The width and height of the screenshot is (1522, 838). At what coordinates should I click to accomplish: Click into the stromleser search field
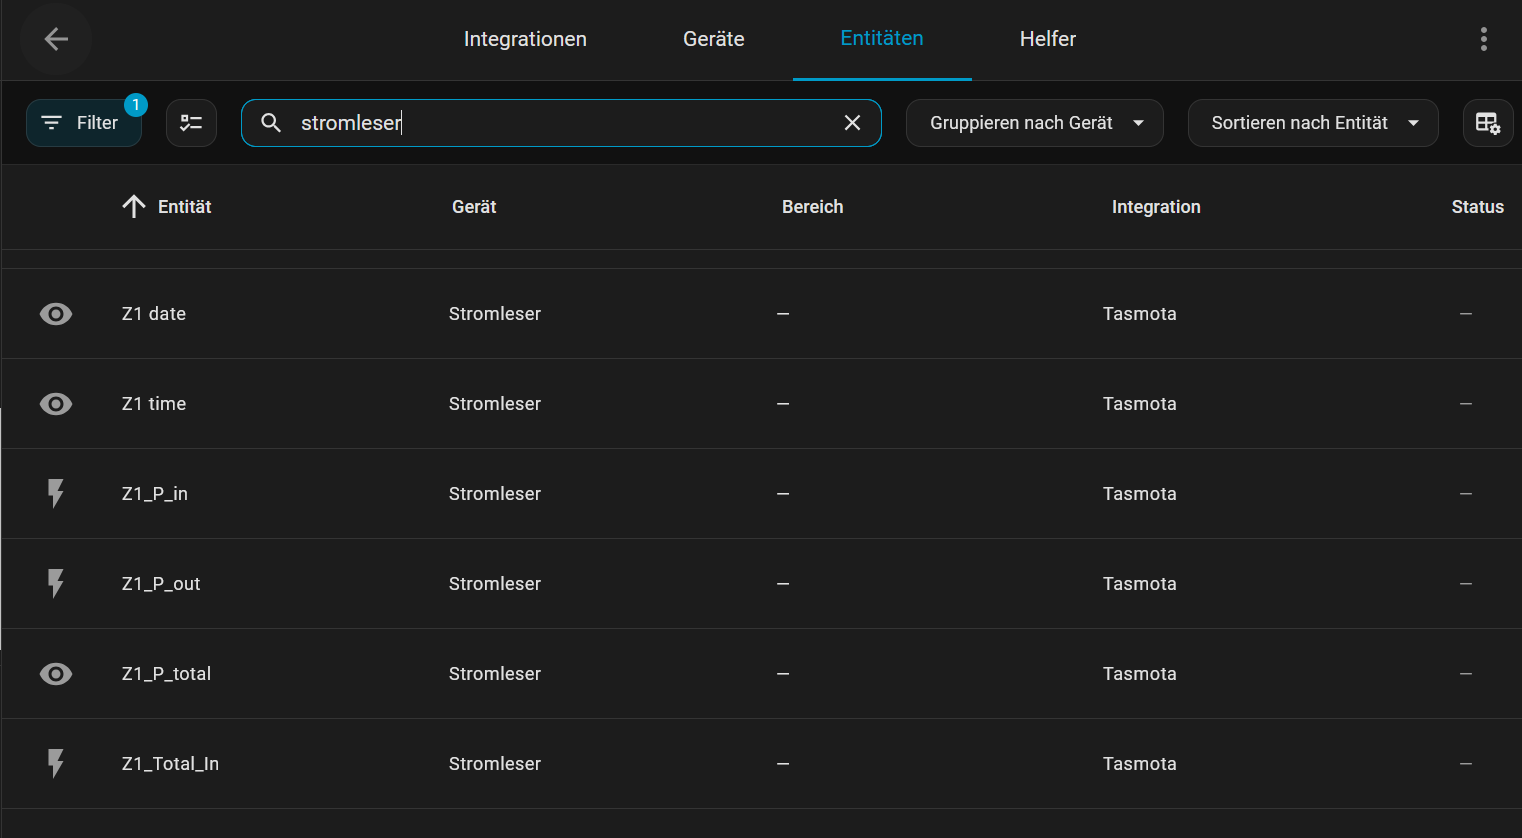pyautogui.click(x=560, y=123)
